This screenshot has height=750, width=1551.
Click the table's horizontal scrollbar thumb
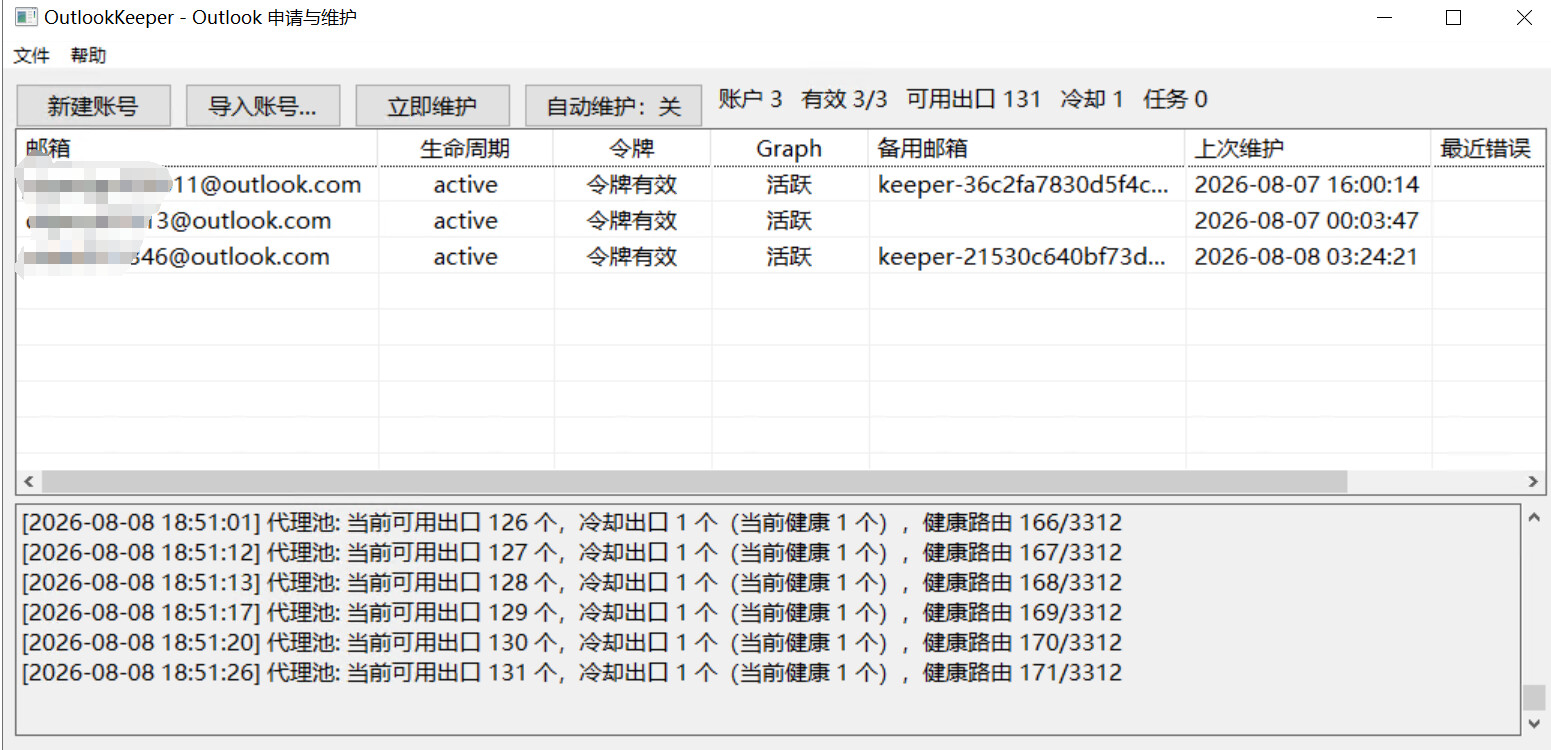tap(694, 481)
